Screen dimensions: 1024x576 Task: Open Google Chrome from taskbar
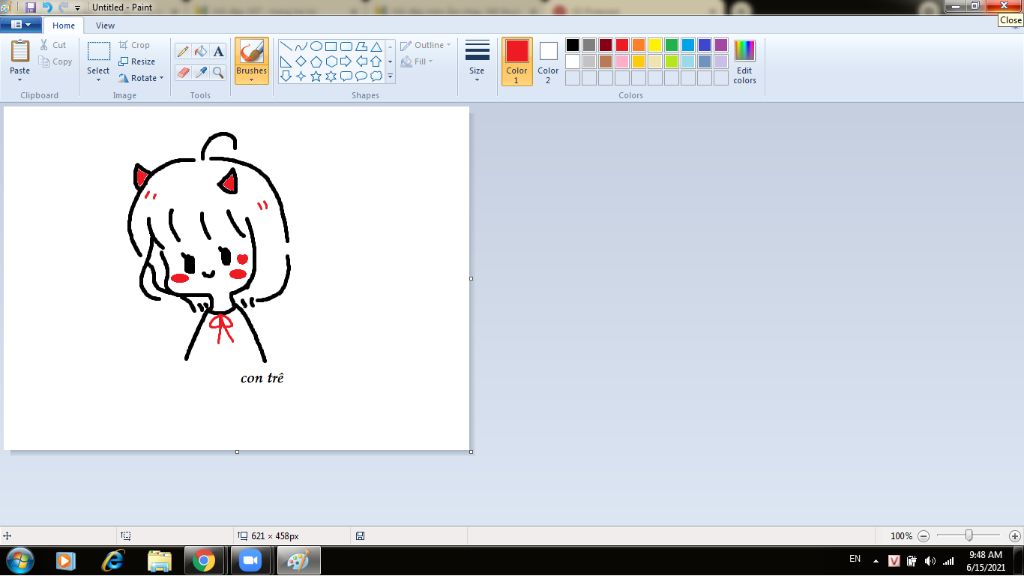click(x=203, y=561)
